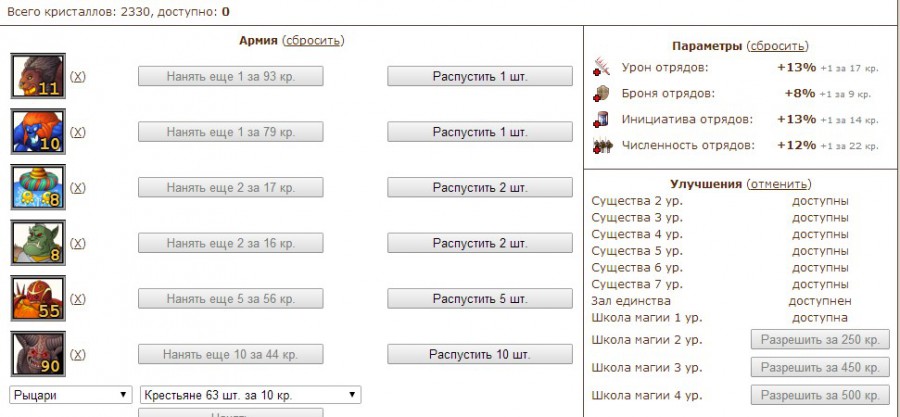Reset the army via сбросить link
The width and height of the screenshot is (900, 417).
pyautogui.click(x=313, y=41)
